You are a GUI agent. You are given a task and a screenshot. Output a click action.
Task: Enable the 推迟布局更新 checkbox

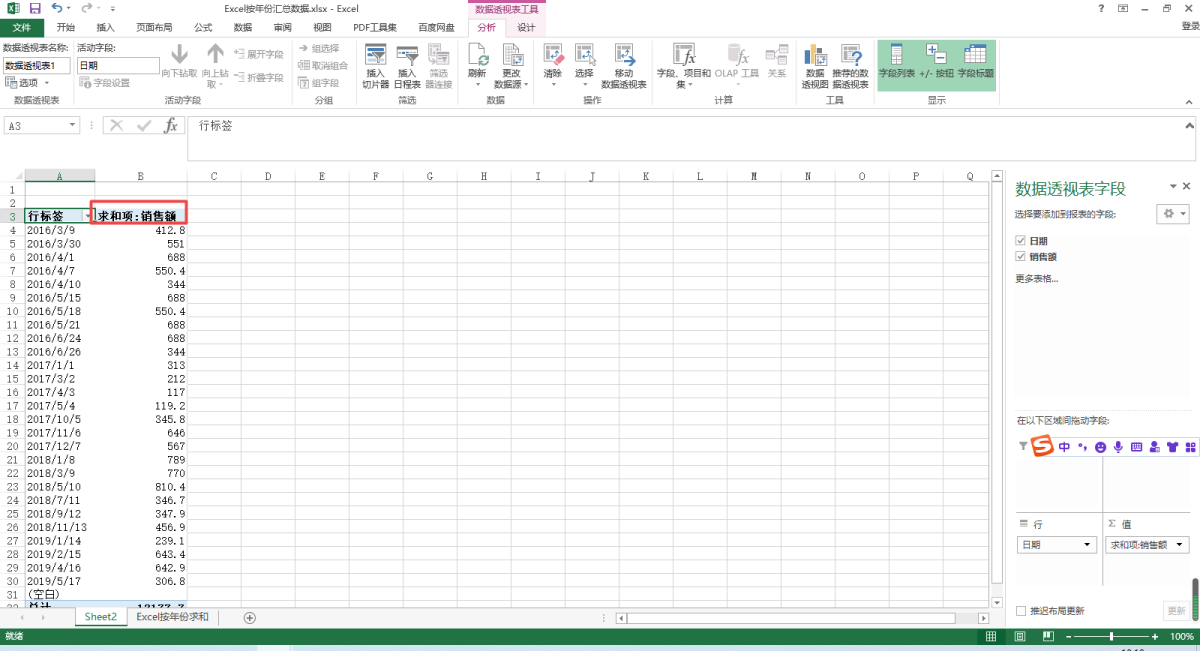tap(1021, 611)
